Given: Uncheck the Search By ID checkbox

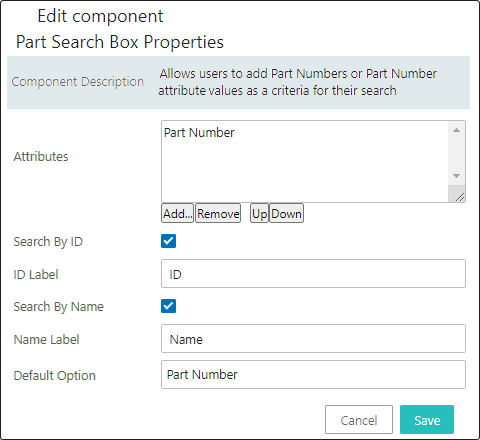Looking at the screenshot, I should click(168, 241).
